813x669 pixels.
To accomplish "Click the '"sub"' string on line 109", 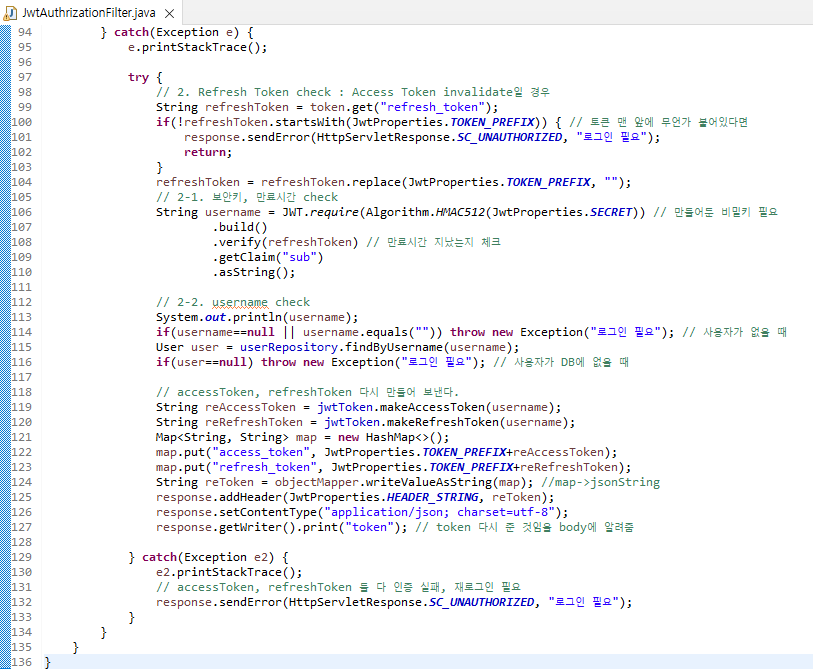I will pos(299,257).
